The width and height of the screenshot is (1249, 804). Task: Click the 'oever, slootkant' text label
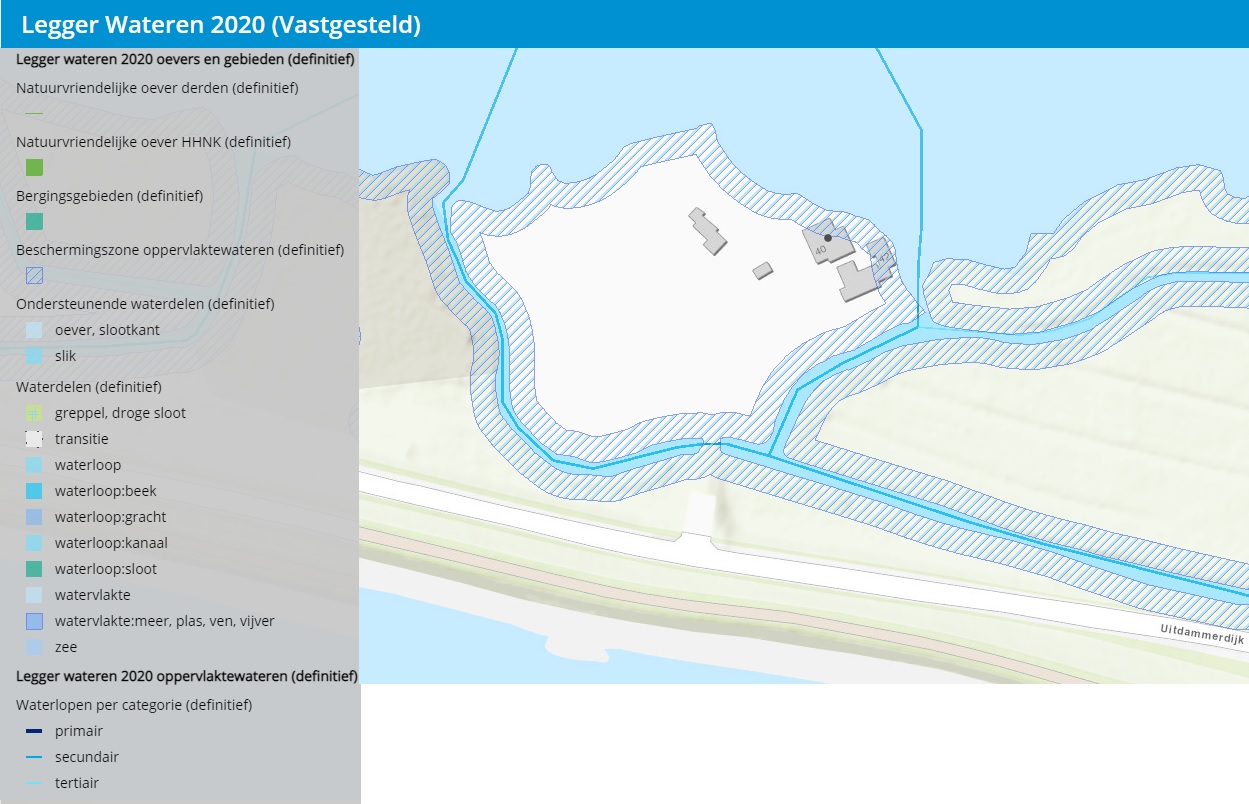pyautogui.click(x=107, y=330)
